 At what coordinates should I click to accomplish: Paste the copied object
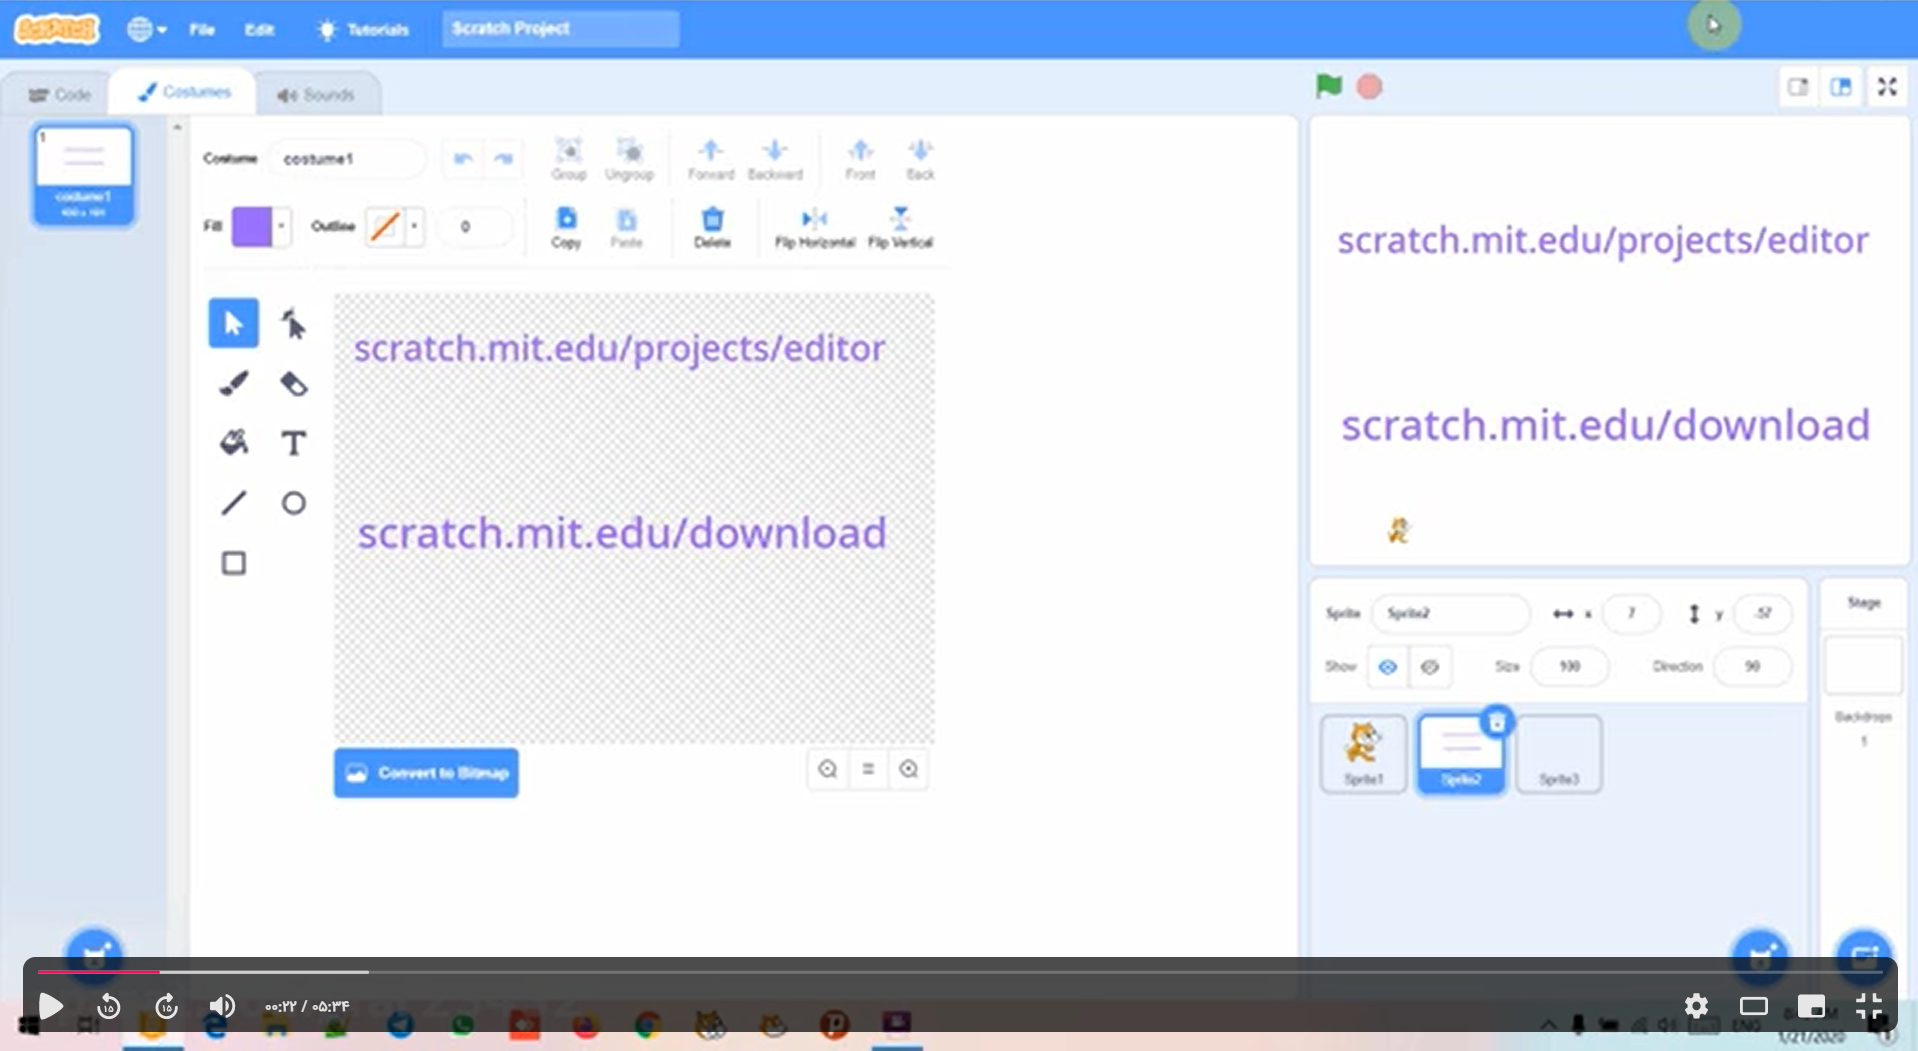click(x=626, y=227)
